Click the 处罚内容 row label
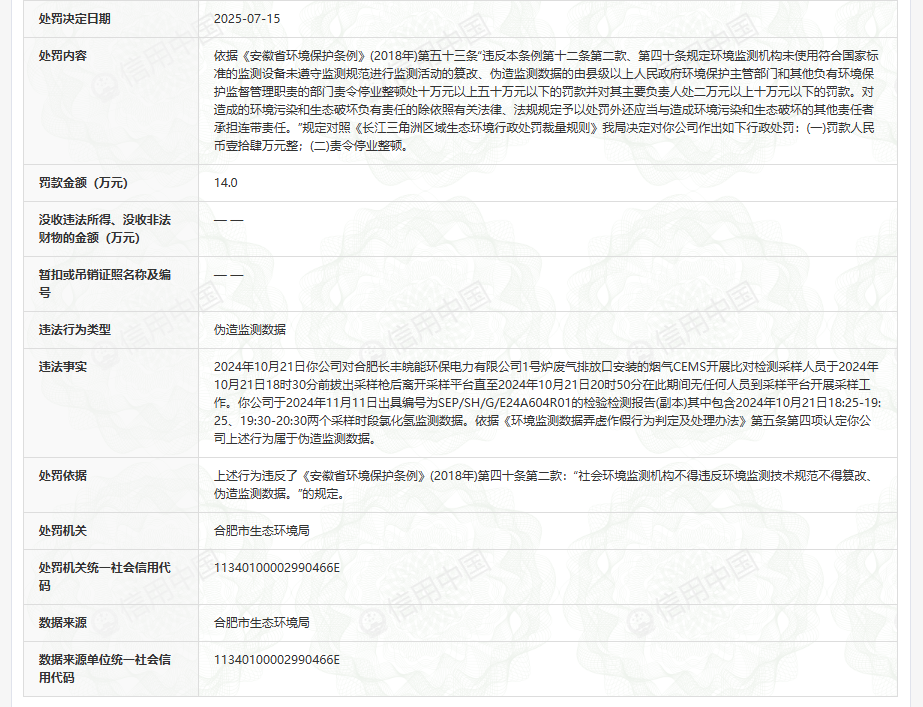The image size is (923, 707). pos(62,56)
